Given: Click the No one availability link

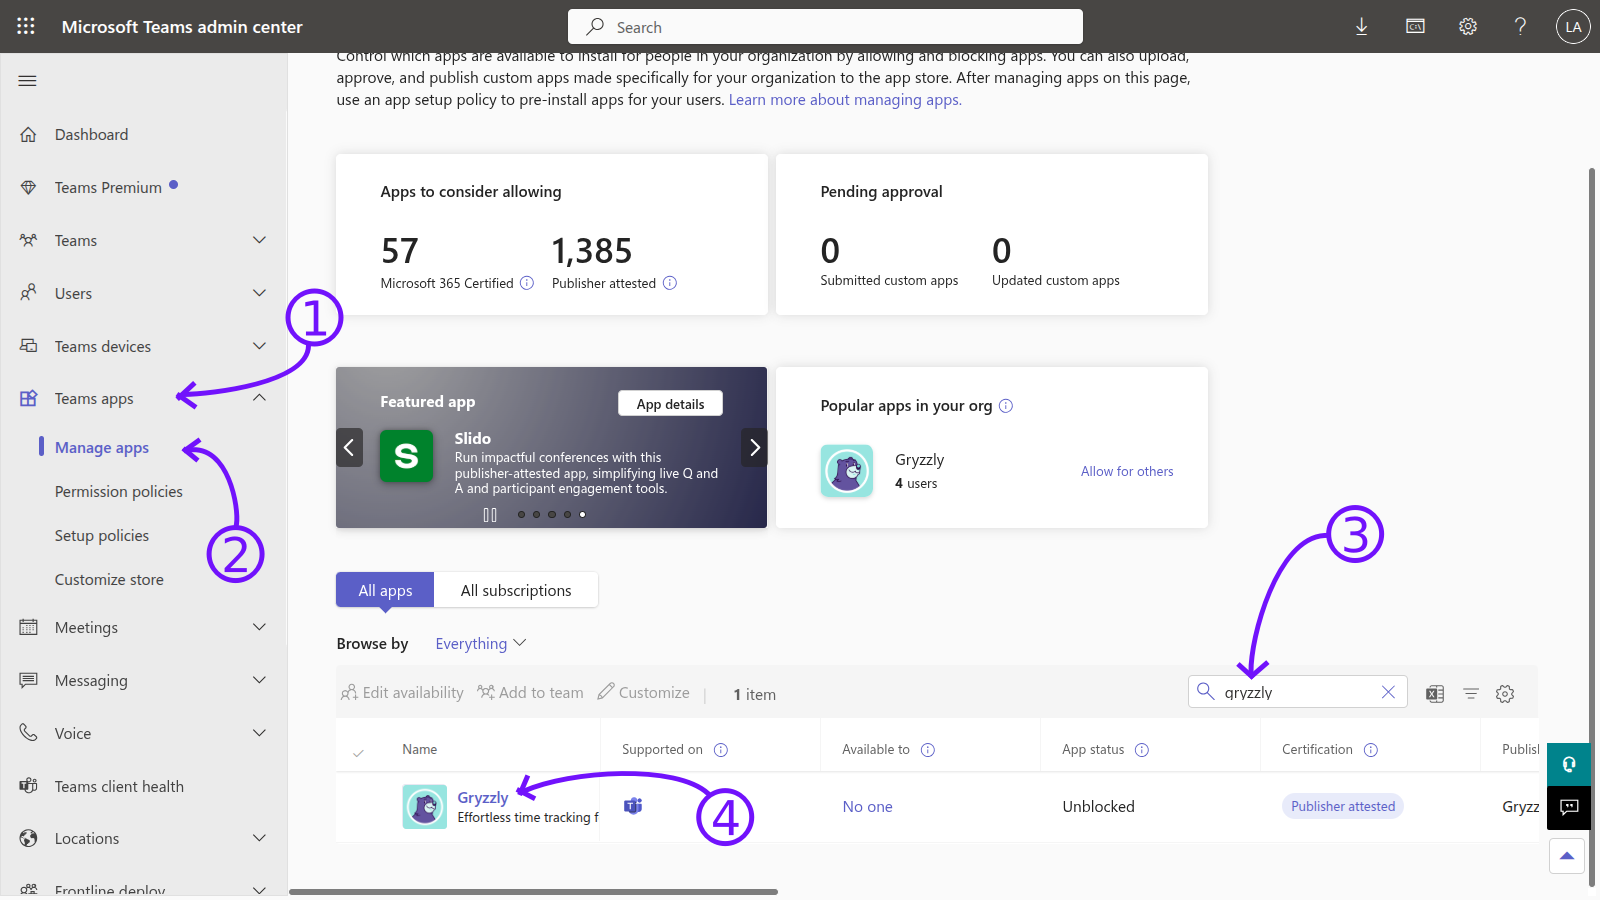Looking at the screenshot, I should coord(867,806).
